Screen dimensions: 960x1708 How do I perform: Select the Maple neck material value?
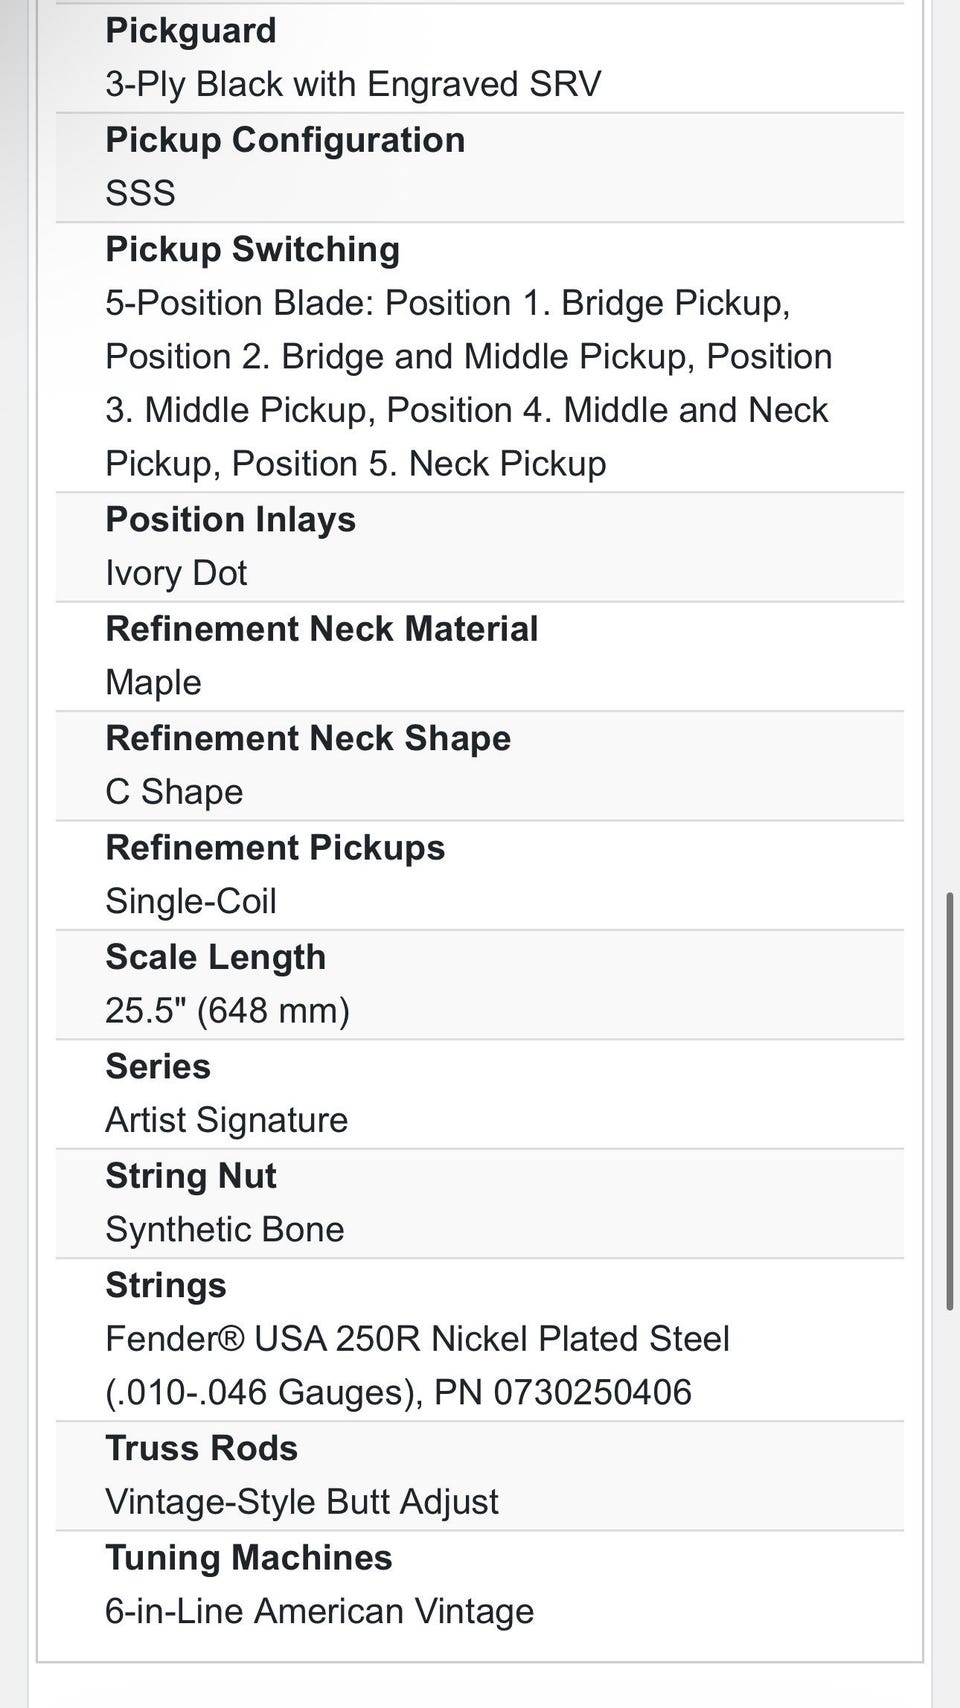pyautogui.click(x=153, y=682)
